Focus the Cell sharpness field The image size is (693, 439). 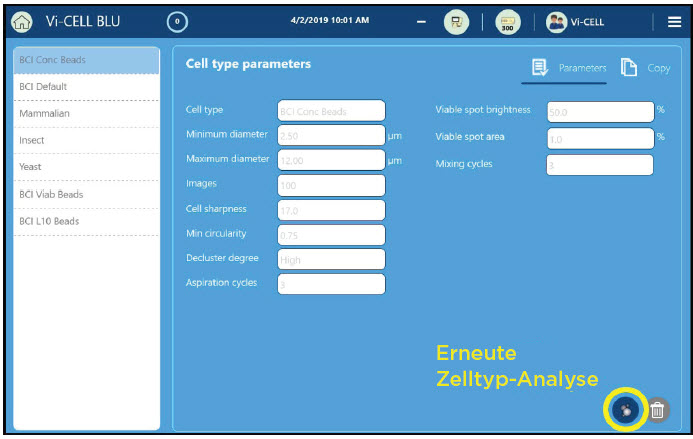click(331, 210)
